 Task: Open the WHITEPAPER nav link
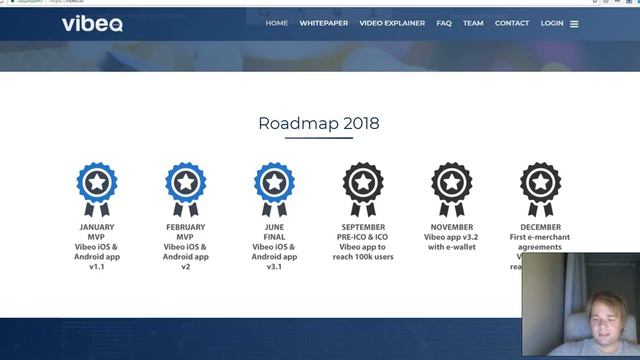pos(324,23)
